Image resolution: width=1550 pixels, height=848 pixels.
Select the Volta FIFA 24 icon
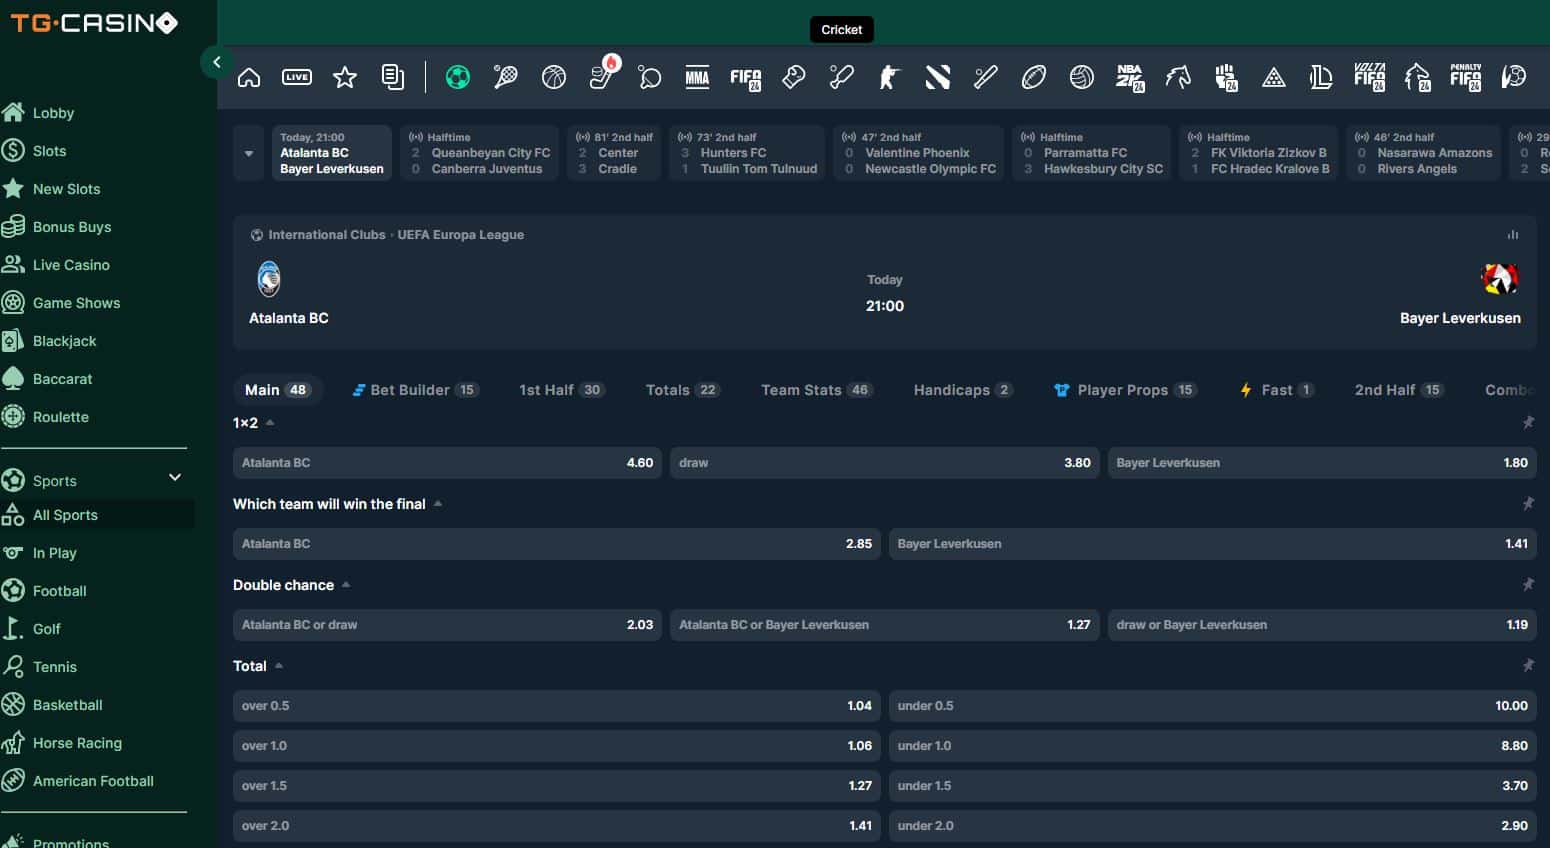(x=1369, y=77)
